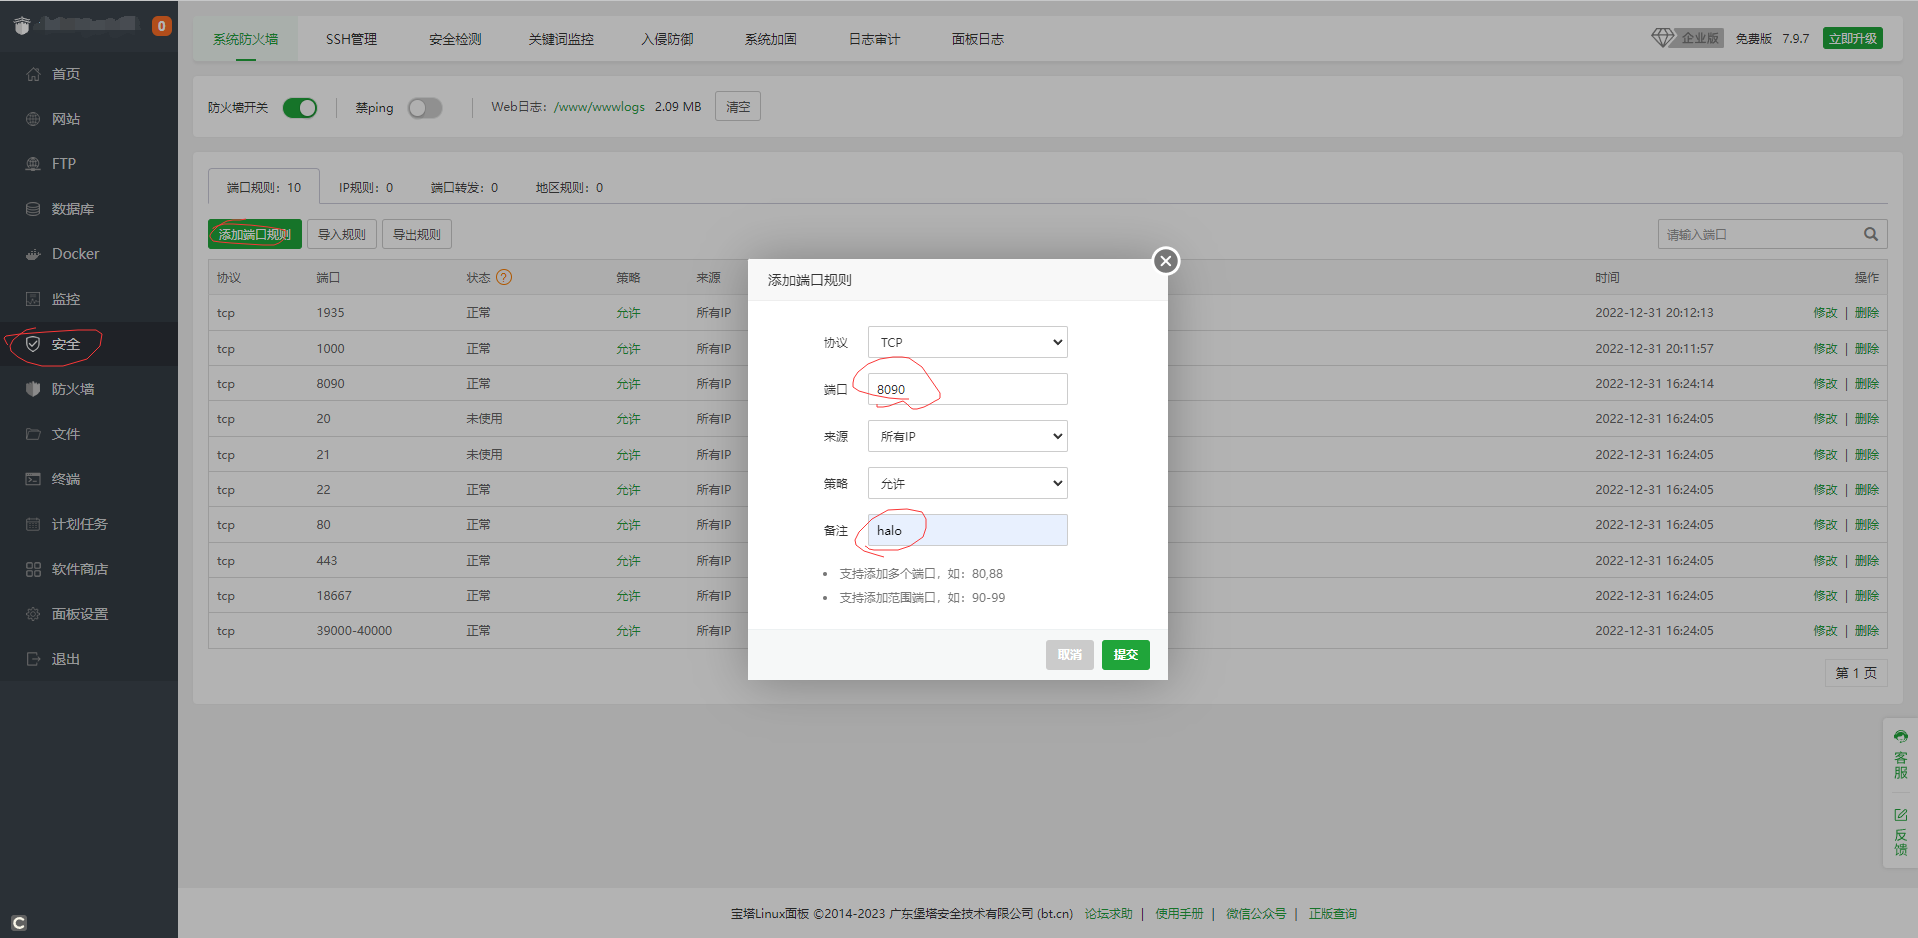The height and width of the screenshot is (938, 1918).
Task: Open the software store icon
Action: (33, 569)
